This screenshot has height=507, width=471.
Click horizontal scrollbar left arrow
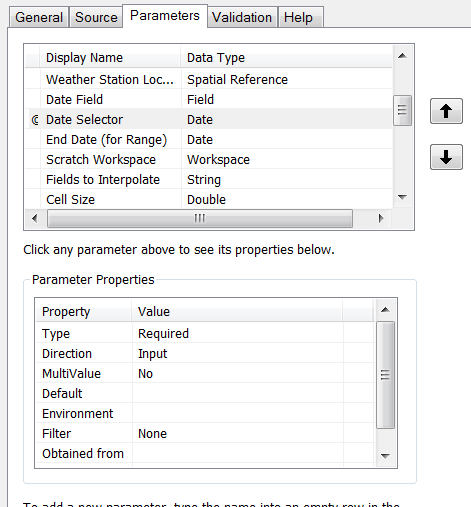coord(34,218)
